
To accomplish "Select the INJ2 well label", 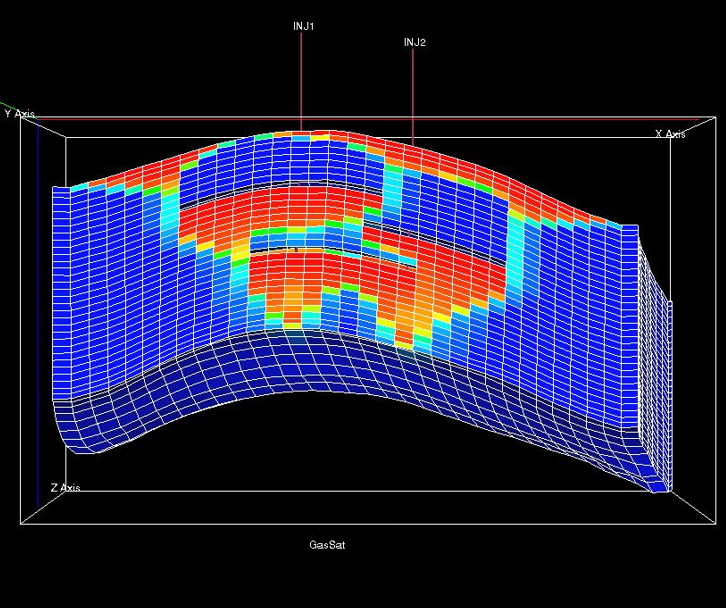I will click(x=414, y=42).
